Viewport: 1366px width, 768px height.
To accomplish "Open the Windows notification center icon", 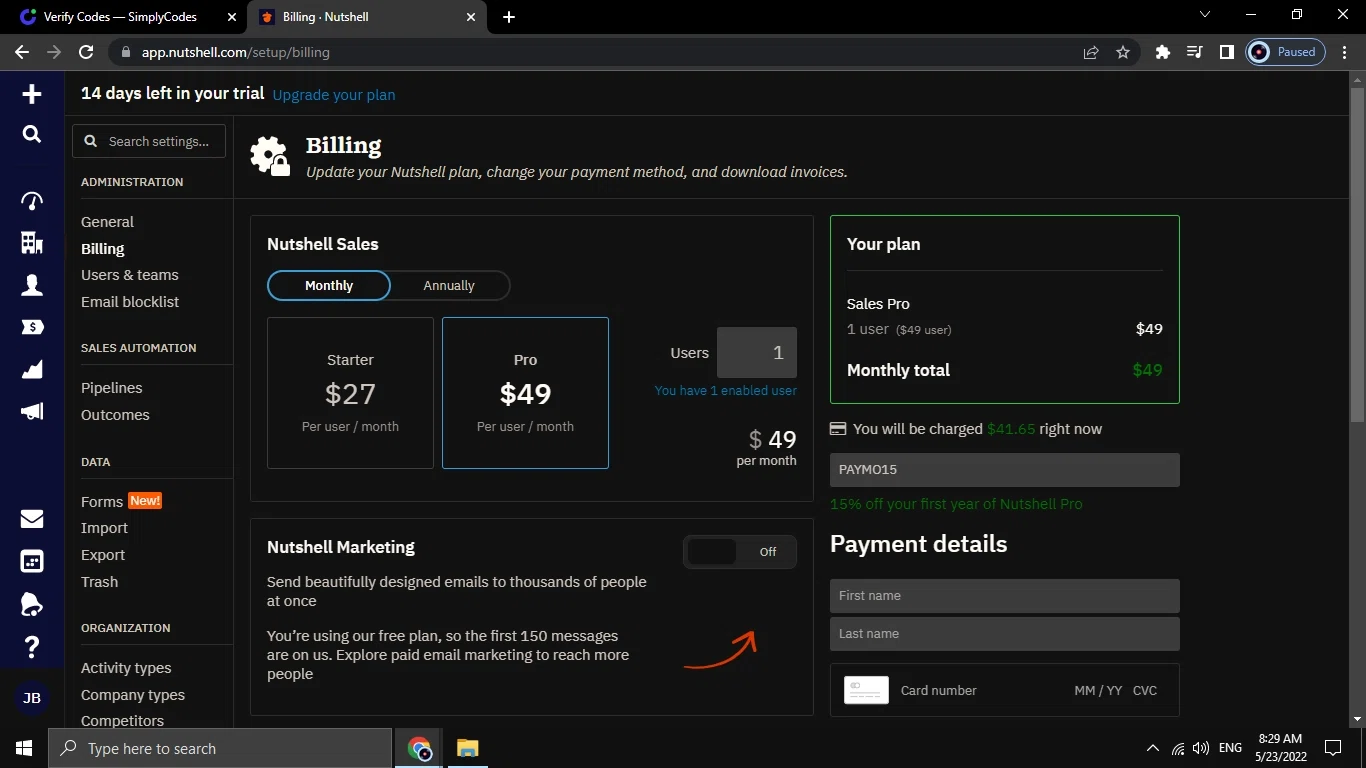I will coord(1332,748).
